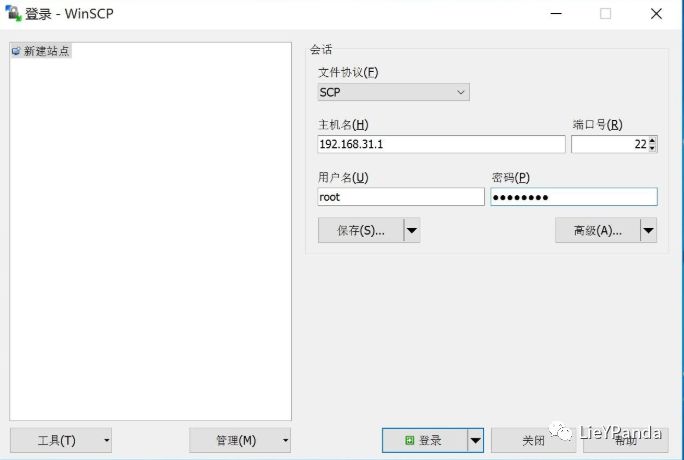Minimize the WinSCP login window
Screen dimensions: 684x460
pyautogui.click(x=556, y=14)
